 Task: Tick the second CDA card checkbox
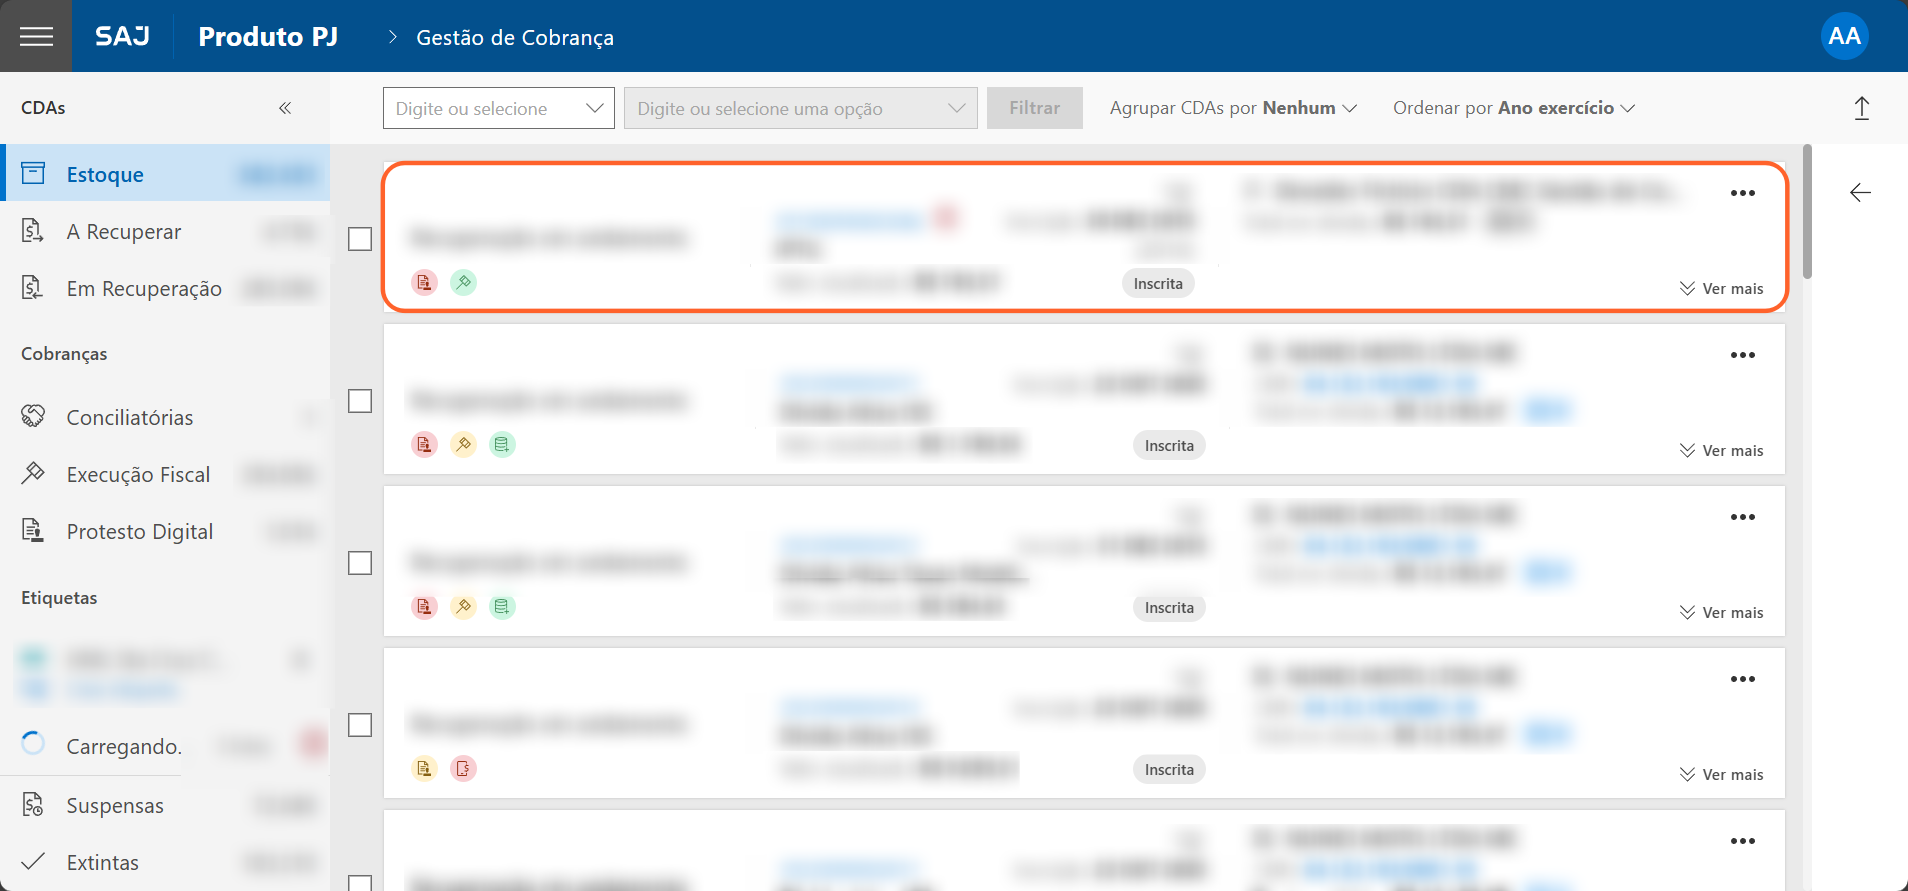click(x=360, y=401)
